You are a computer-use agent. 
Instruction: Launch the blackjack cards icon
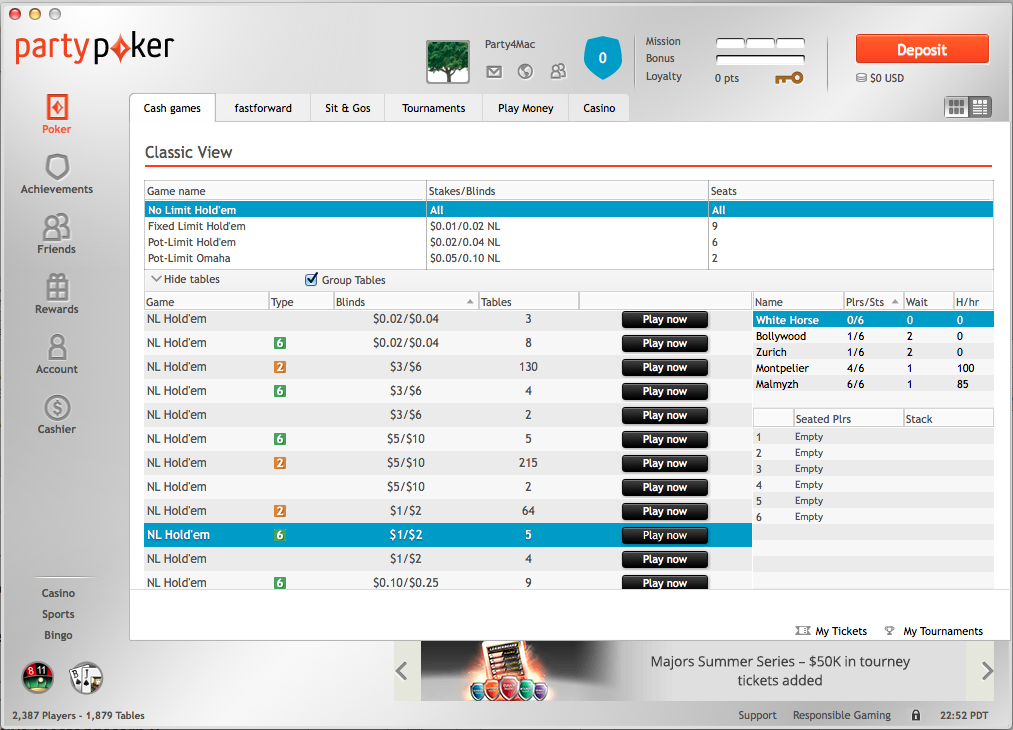(86, 678)
